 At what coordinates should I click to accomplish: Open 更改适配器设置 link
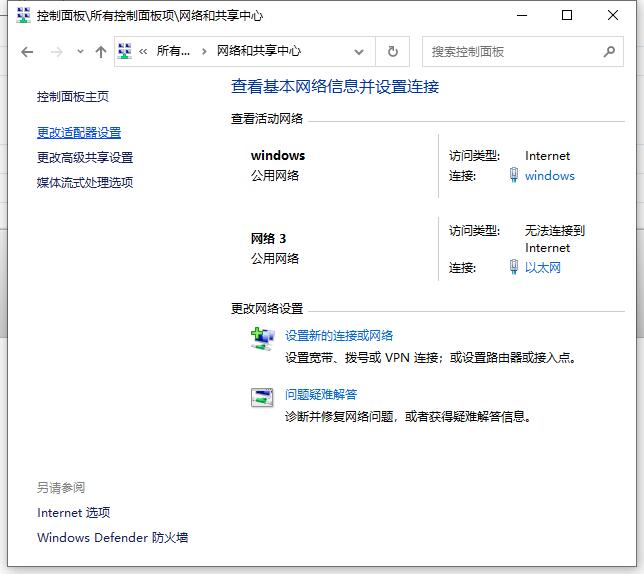pos(79,133)
